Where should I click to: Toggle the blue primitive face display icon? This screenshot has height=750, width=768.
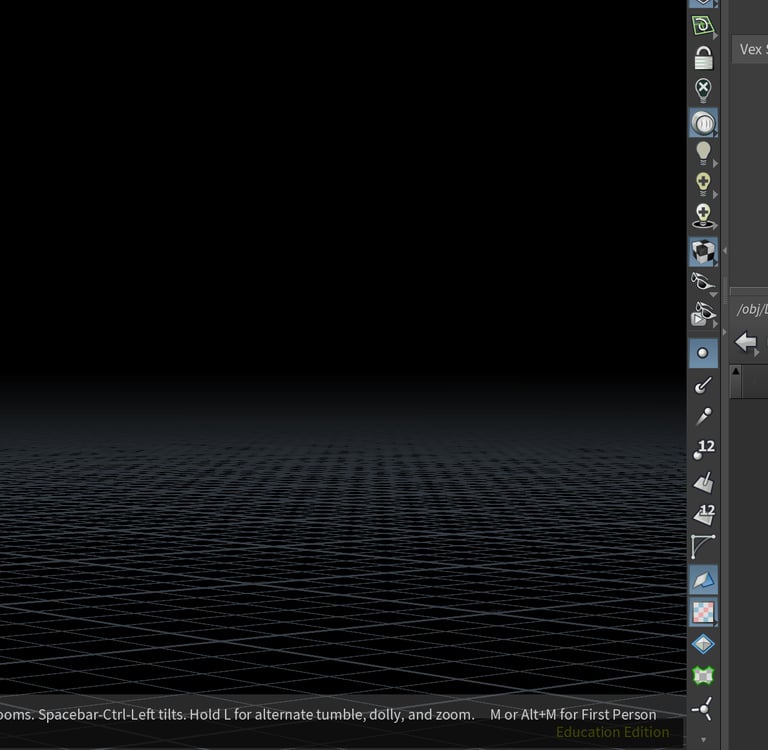(703, 580)
